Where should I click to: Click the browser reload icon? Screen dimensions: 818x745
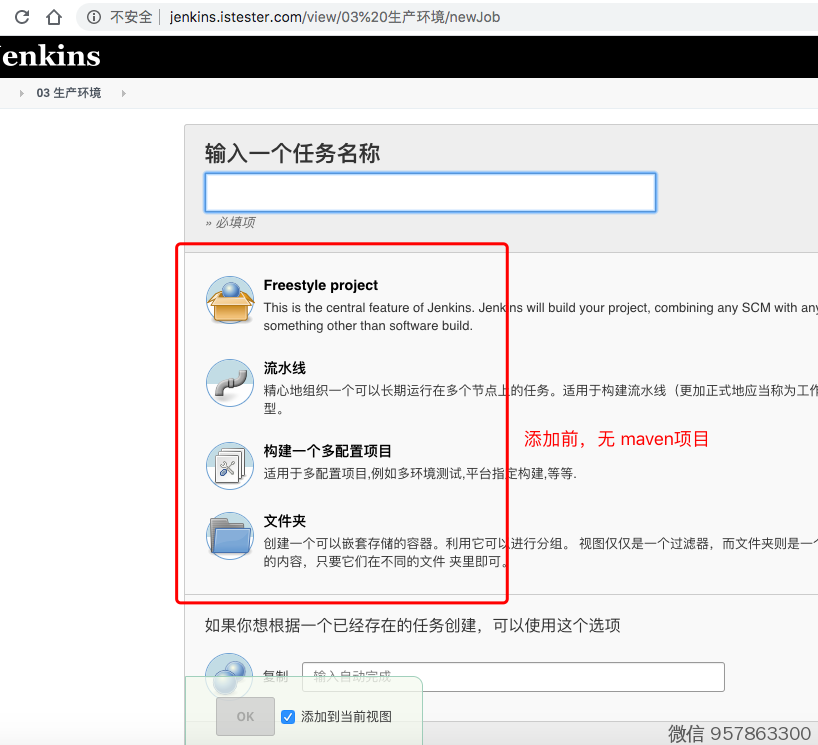pyautogui.click(x=21, y=17)
